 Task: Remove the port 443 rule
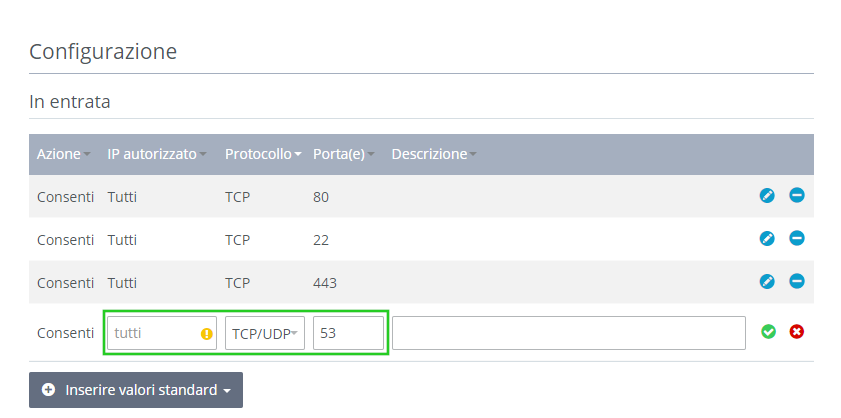tap(796, 281)
